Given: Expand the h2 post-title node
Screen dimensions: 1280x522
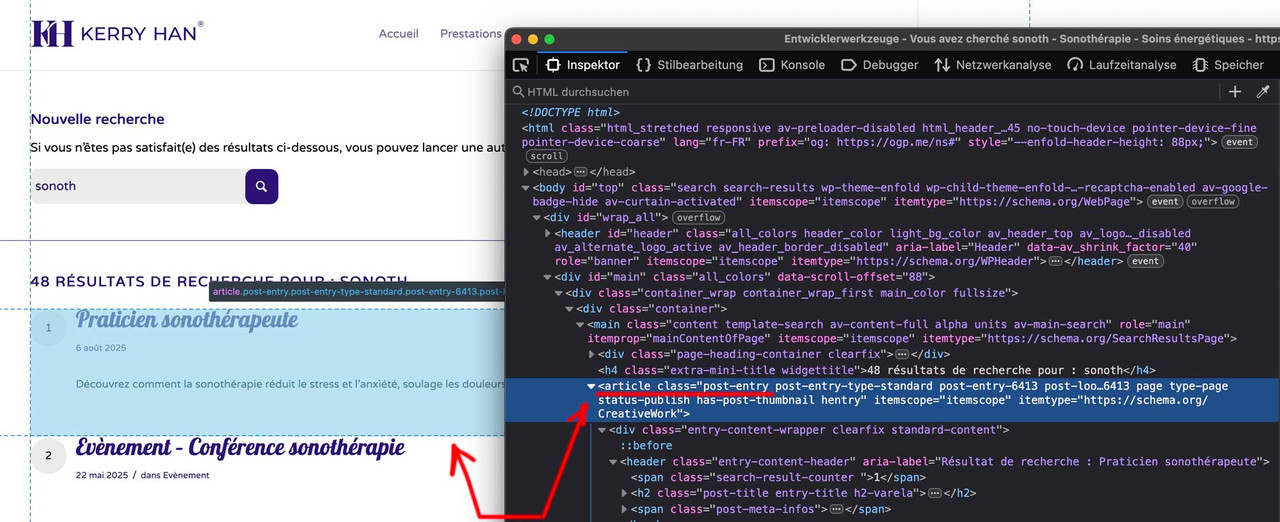Looking at the screenshot, I should point(625,493).
